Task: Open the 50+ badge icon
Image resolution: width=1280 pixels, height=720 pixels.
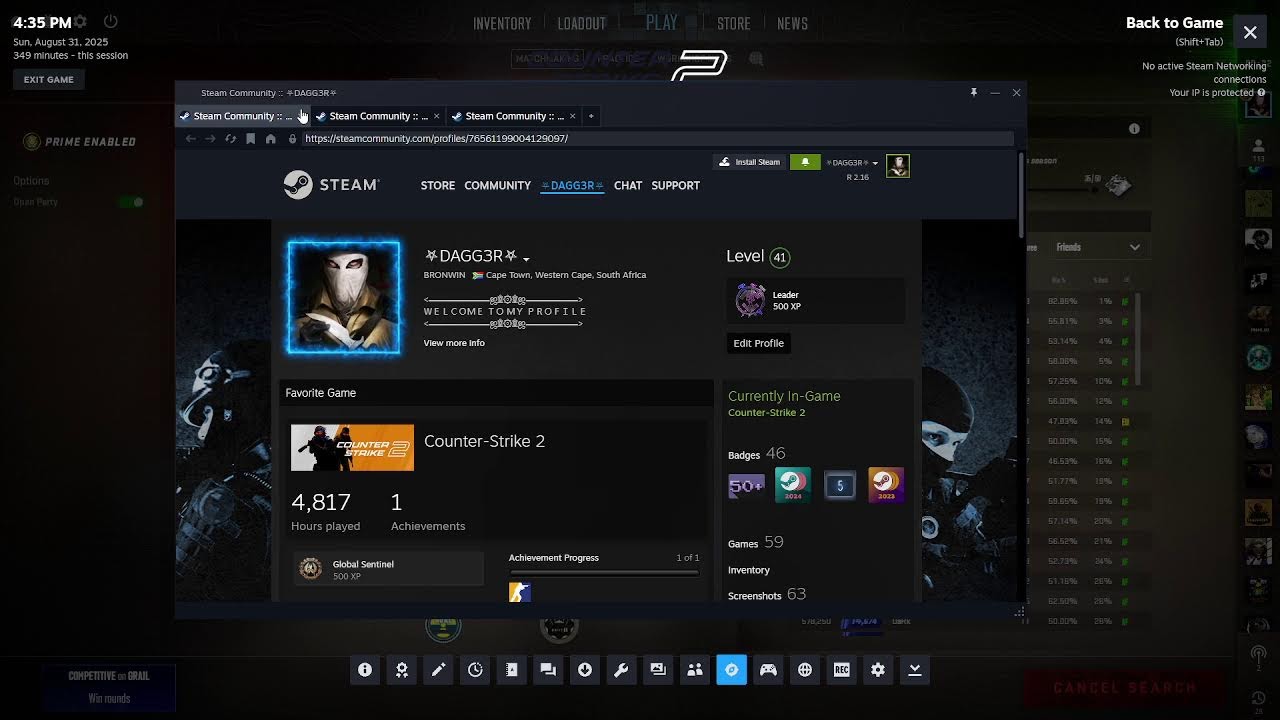Action: (746, 486)
